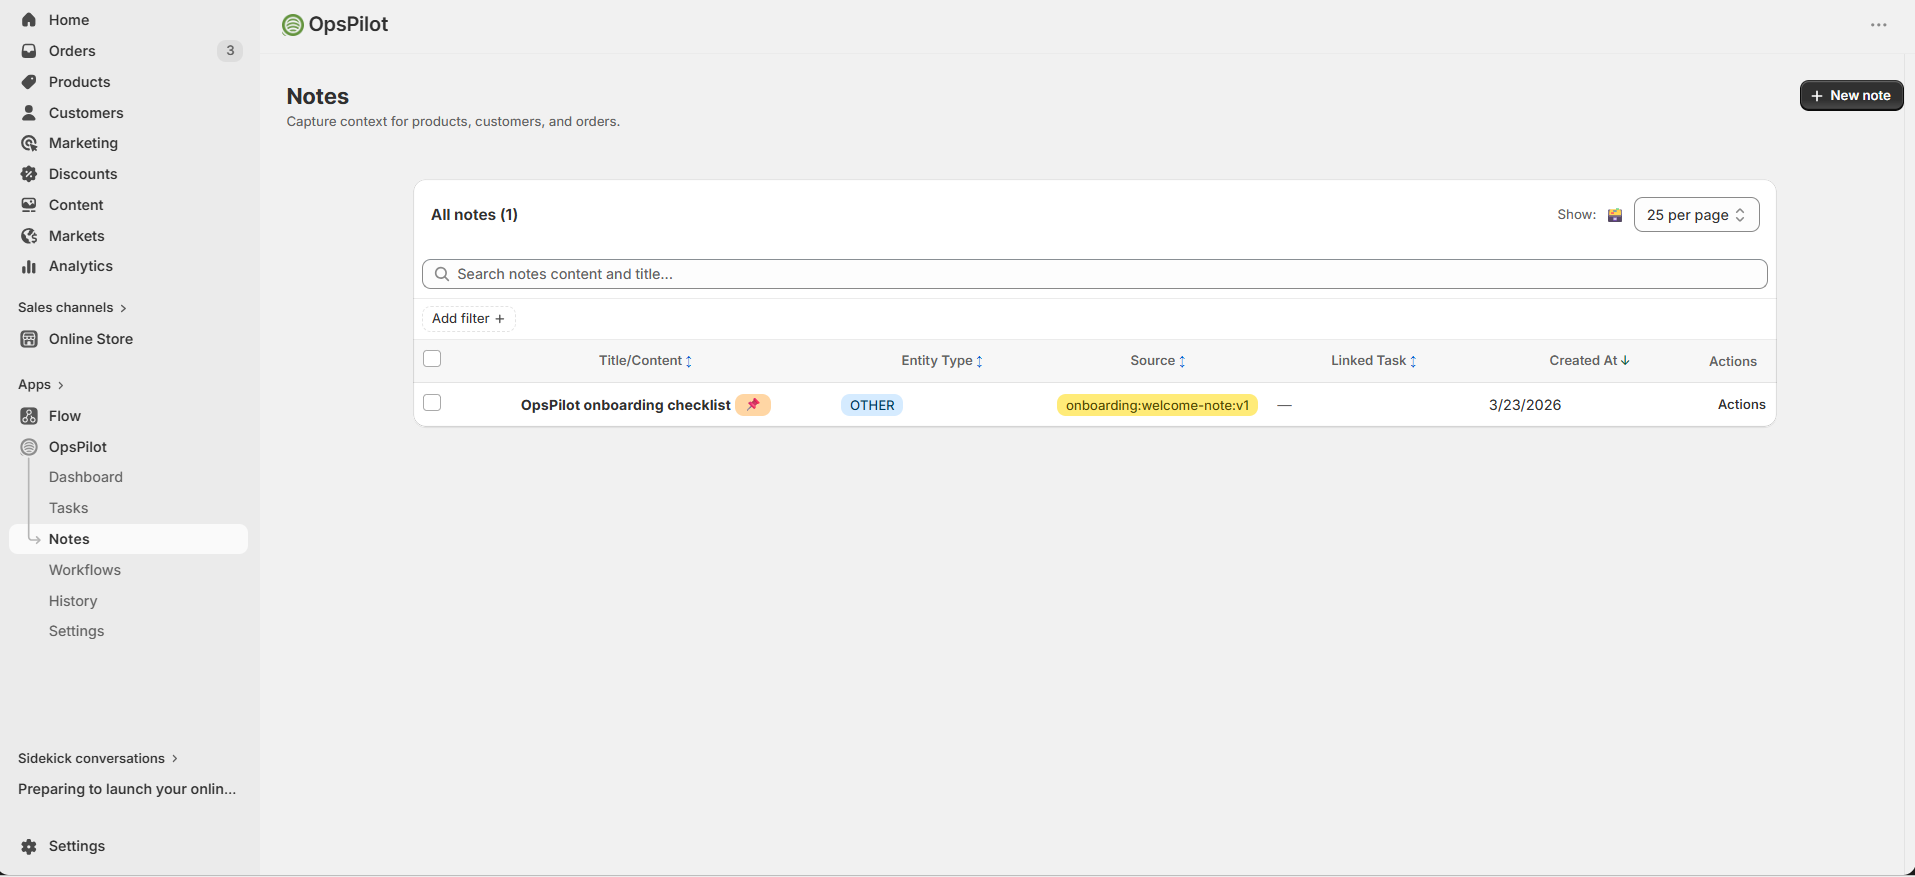
Task: Check the OpsPilot onboarding checklist row checkbox
Action: click(432, 403)
